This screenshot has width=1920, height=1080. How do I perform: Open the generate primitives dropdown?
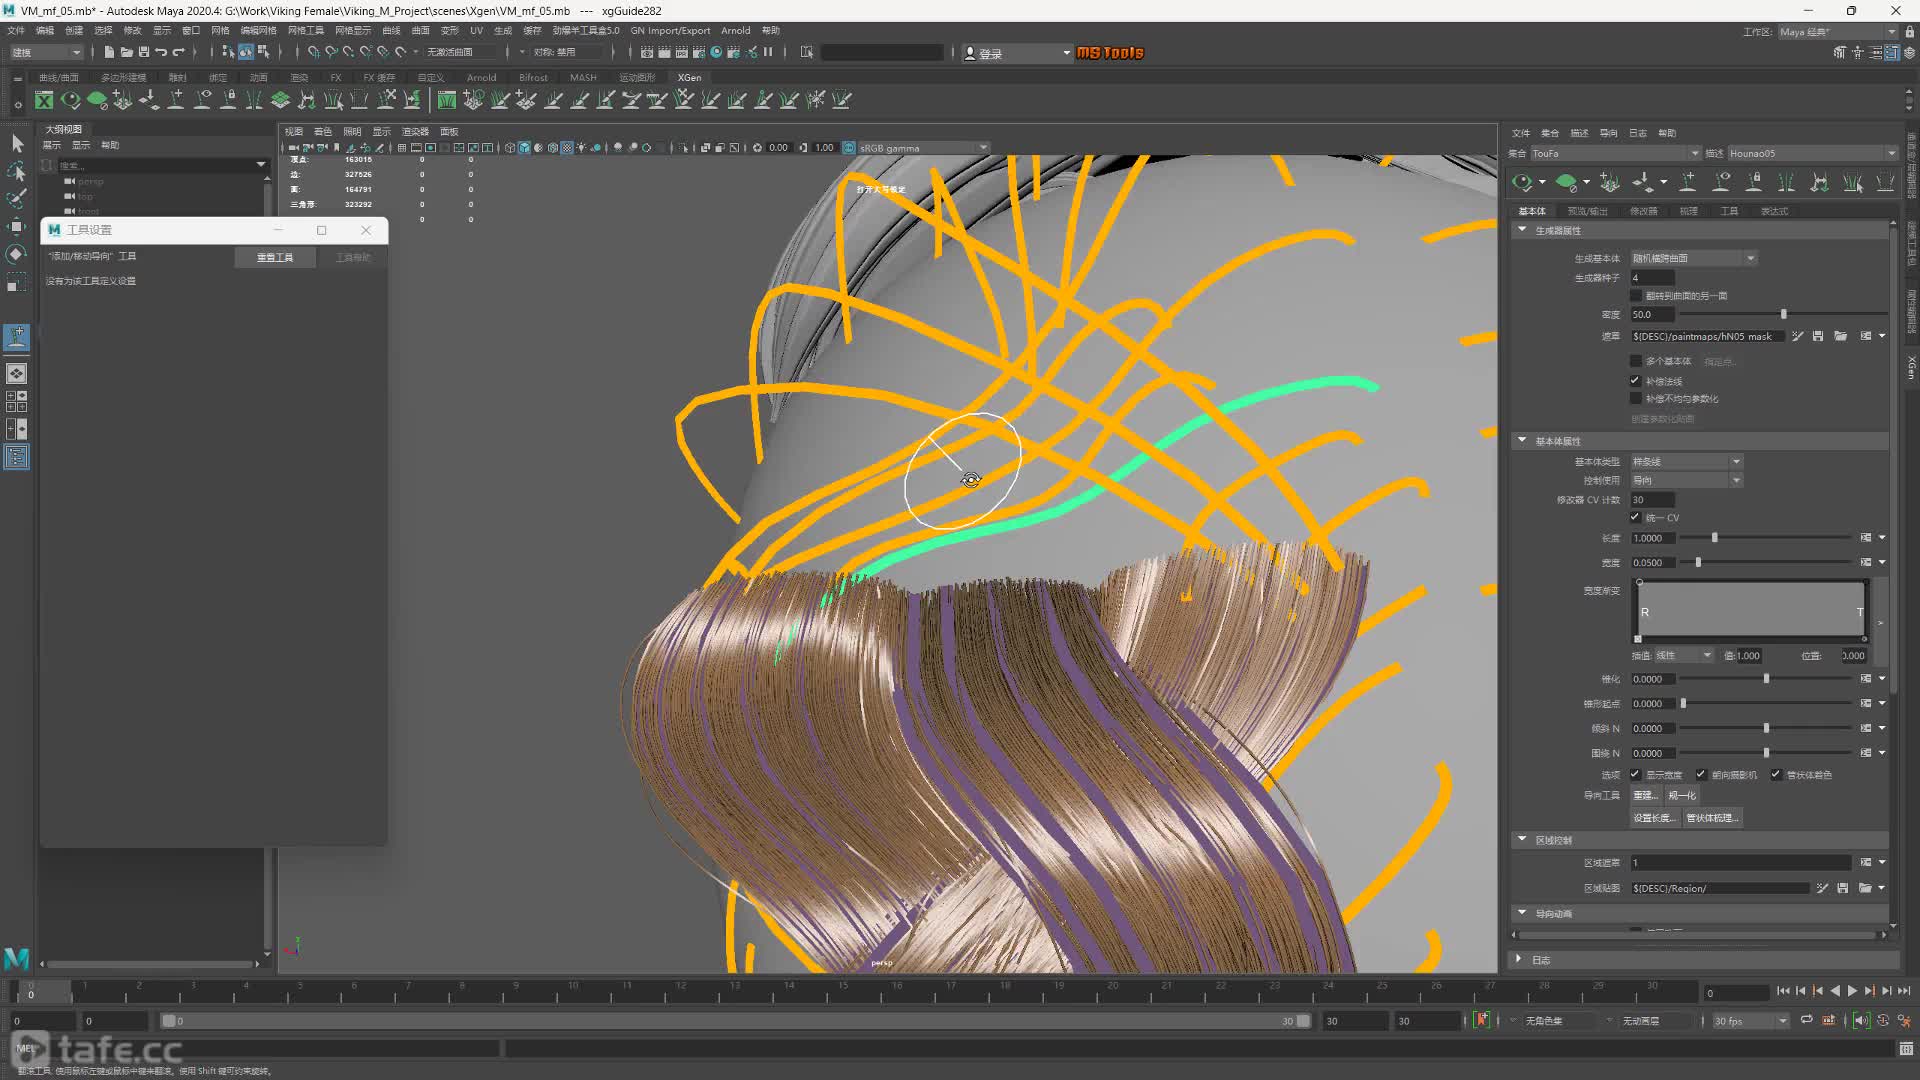coord(1693,258)
